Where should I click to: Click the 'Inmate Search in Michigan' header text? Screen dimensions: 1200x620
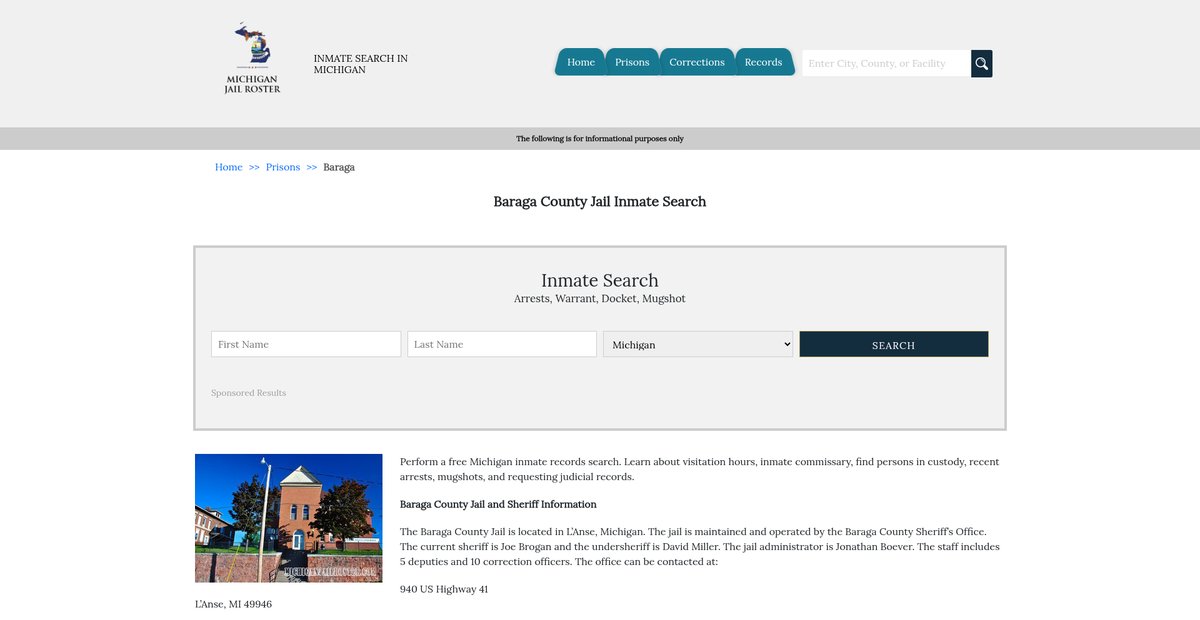click(x=361, y=64)
